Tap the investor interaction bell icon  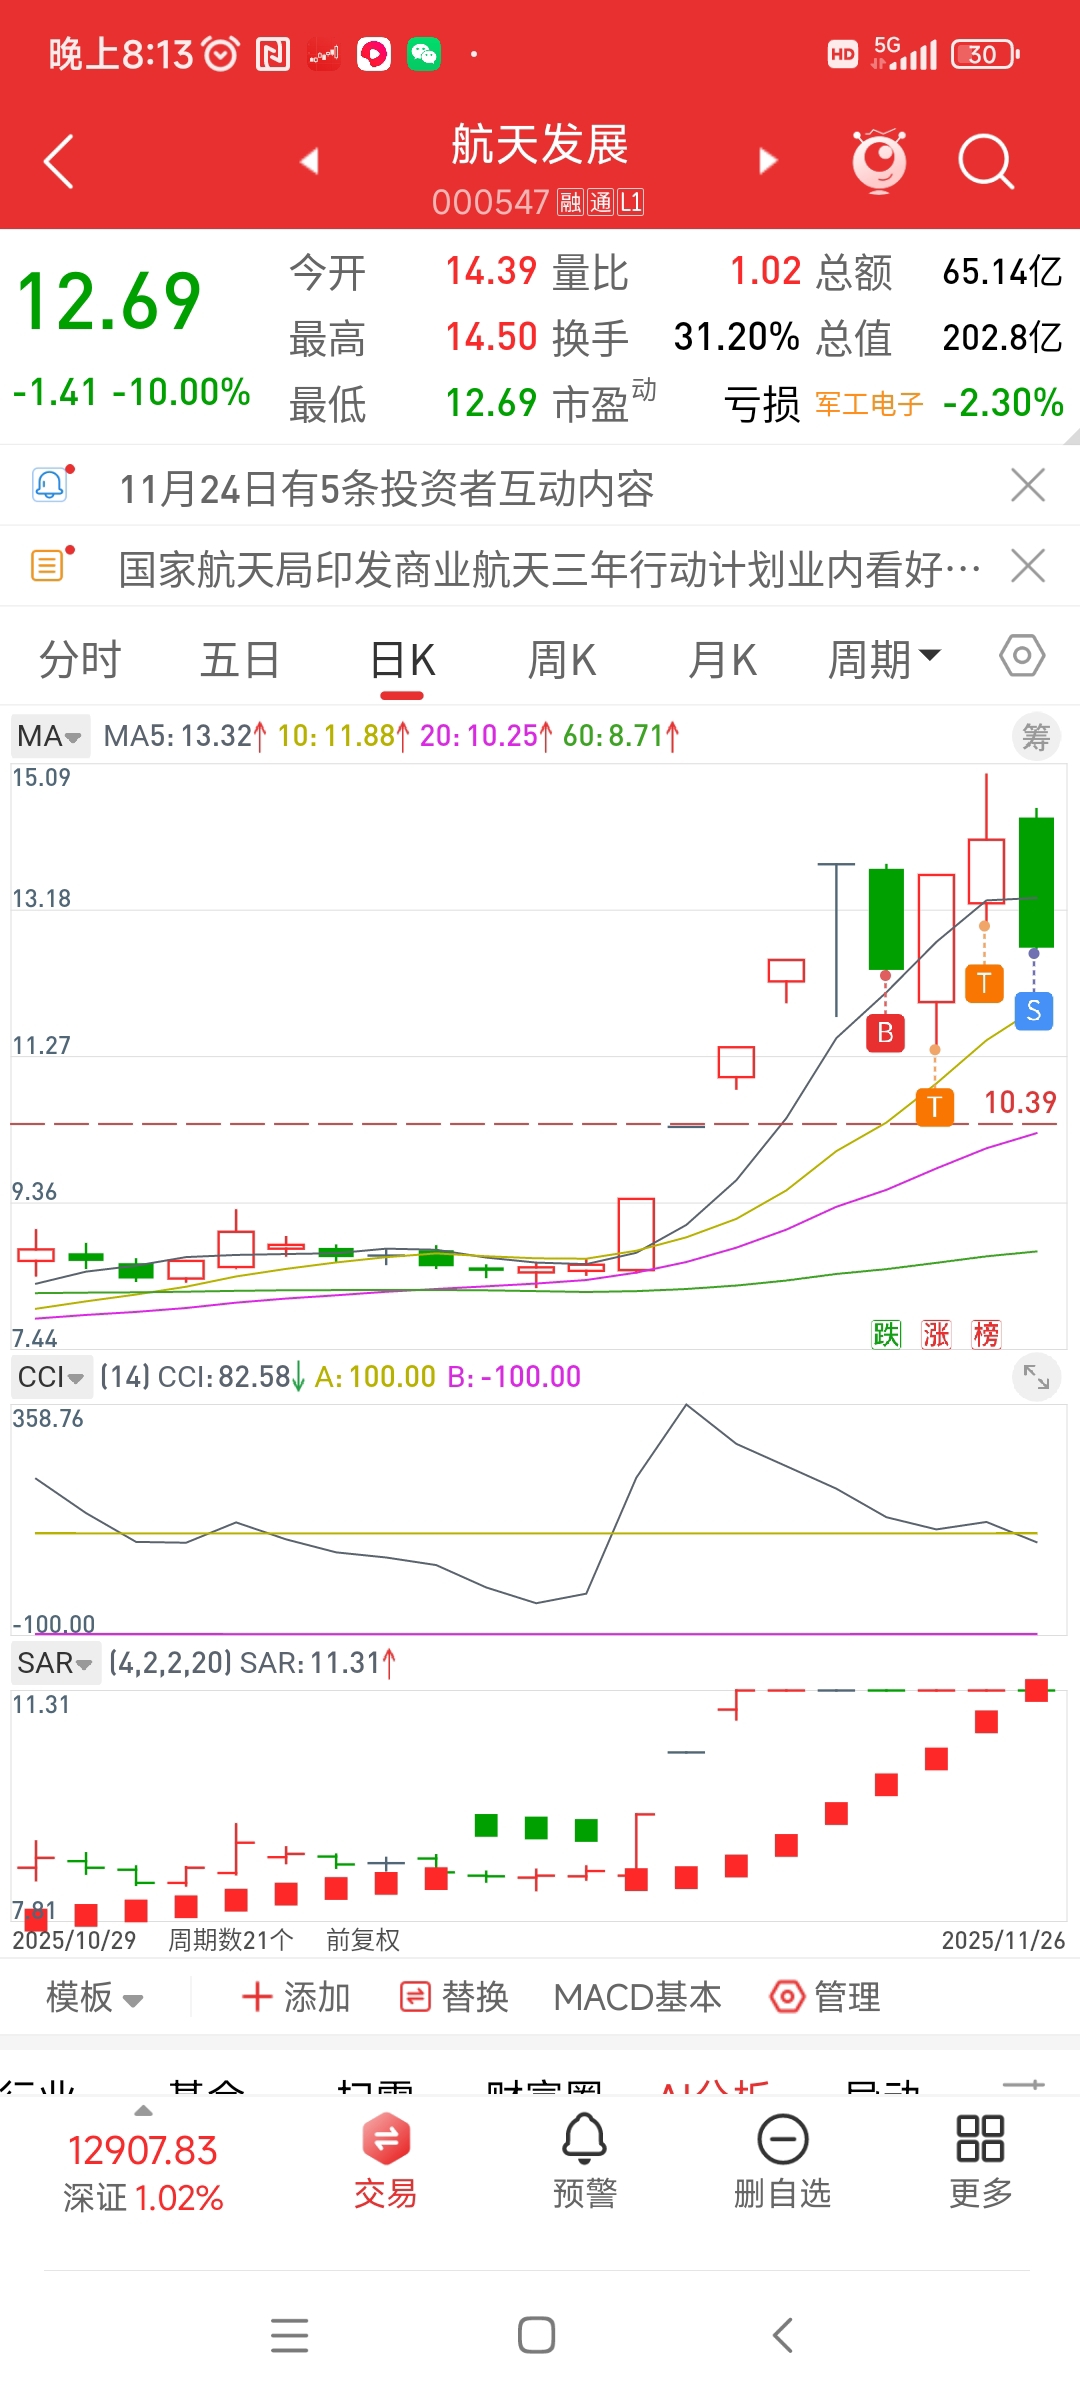coord(50,485)
